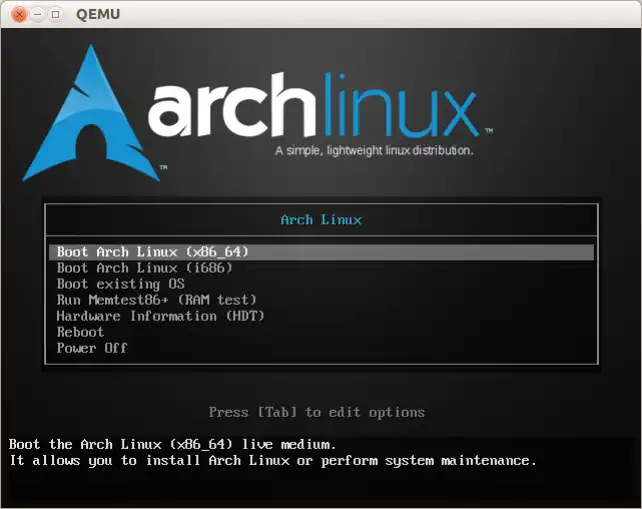Maximize the QEMU window

coord(55,14)
